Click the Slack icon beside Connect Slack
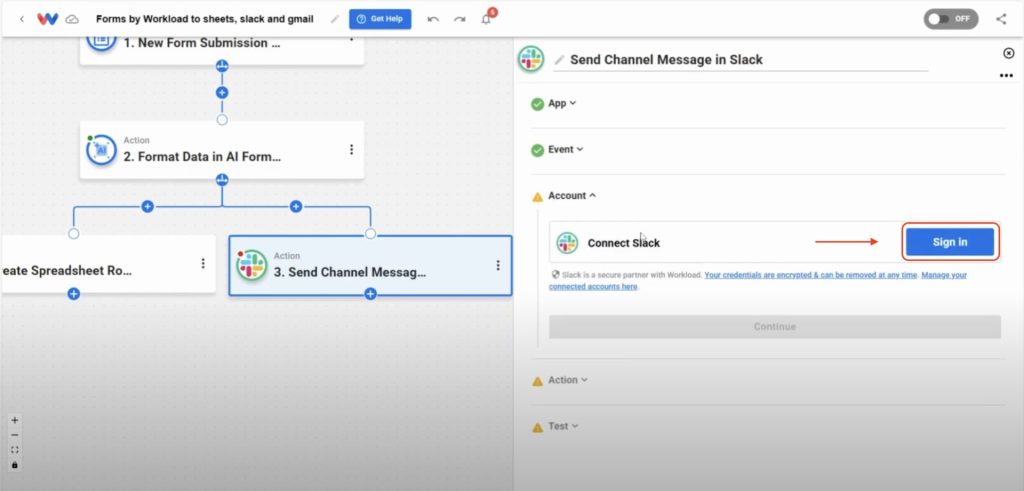1024x491 pixels. point(567,243)
